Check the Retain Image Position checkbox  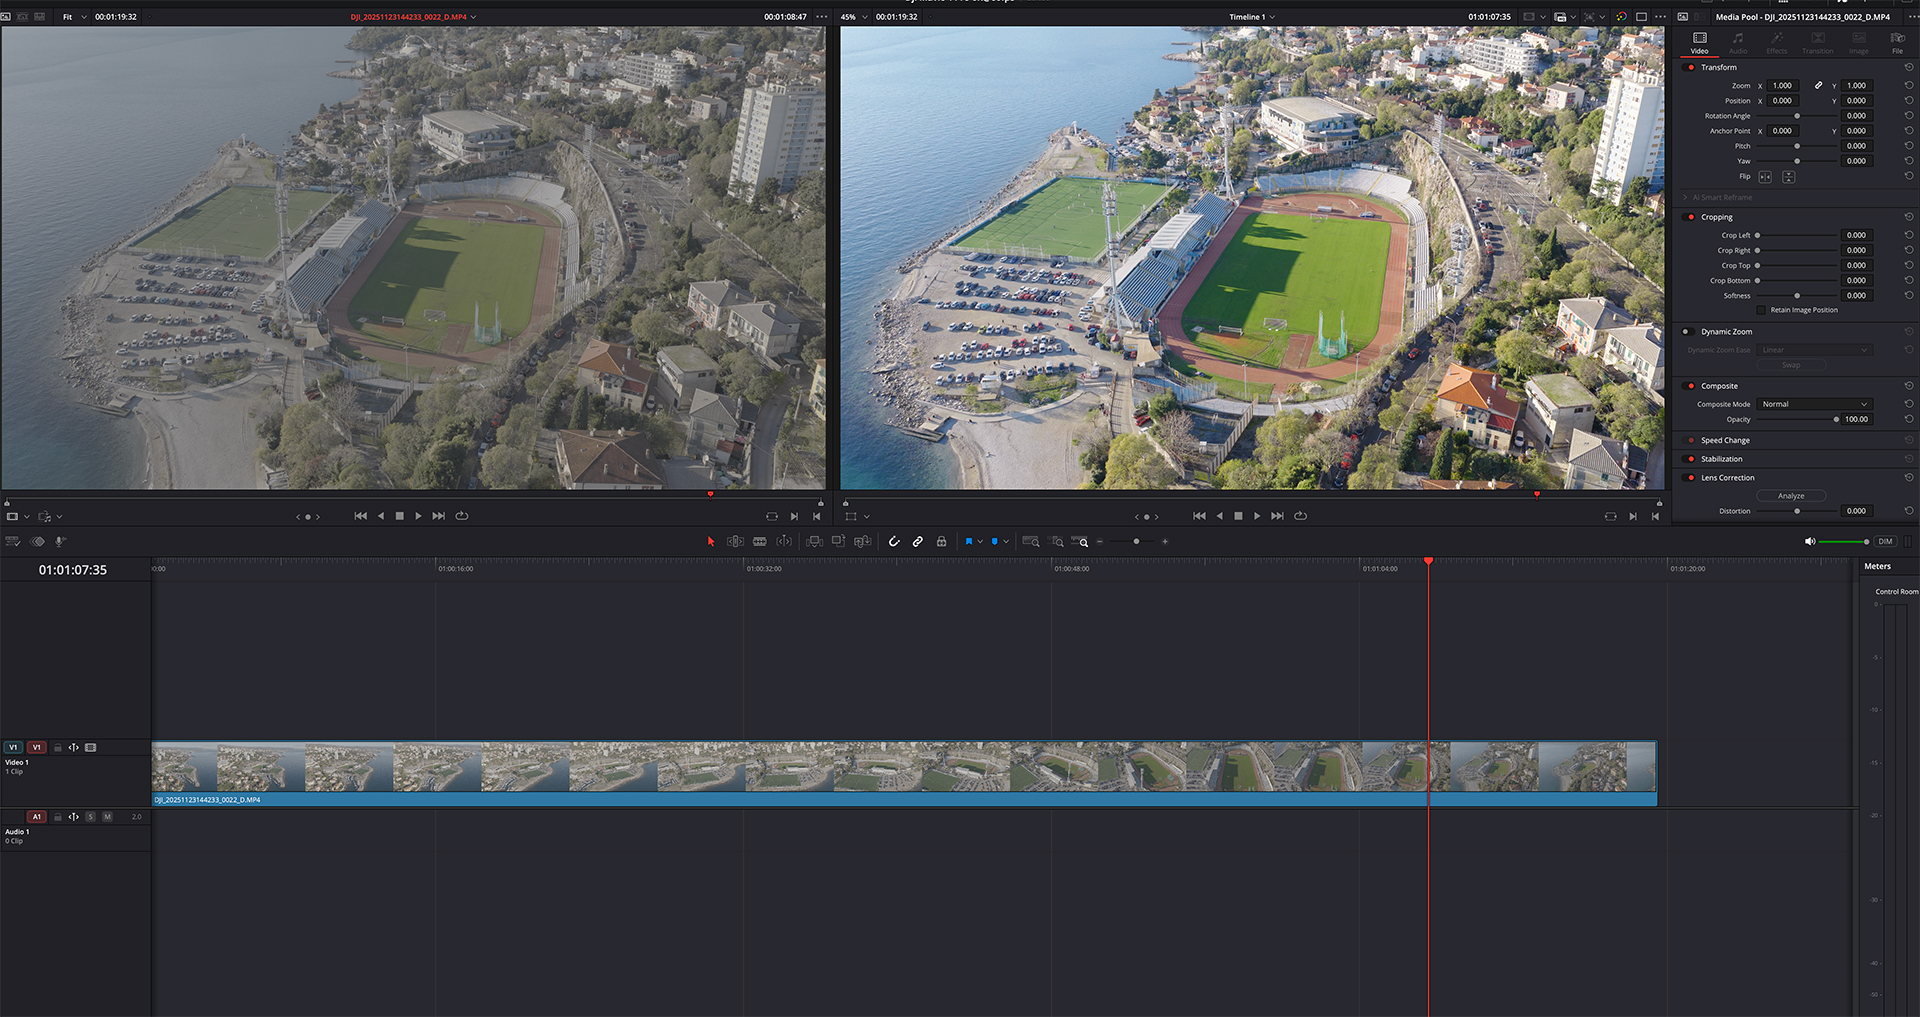click(x=1762, y=310)
